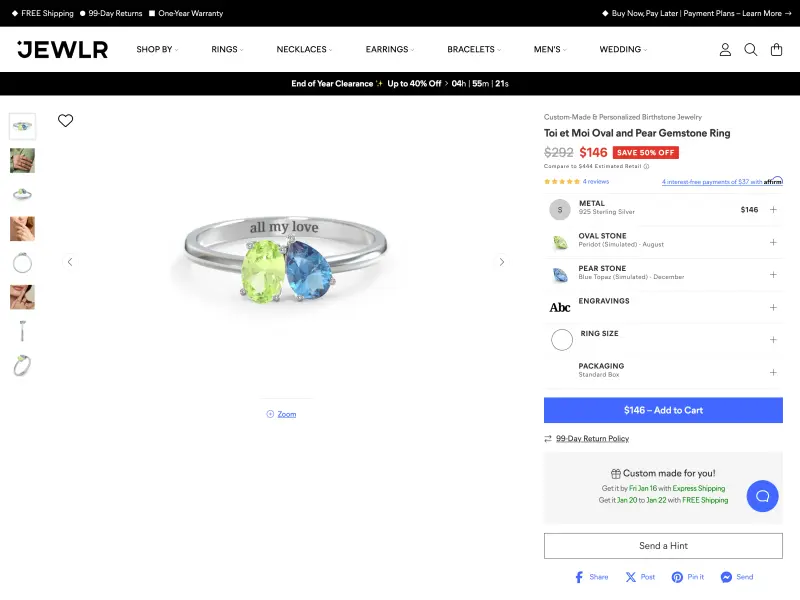Open the account profile icon

coord(726,50)
